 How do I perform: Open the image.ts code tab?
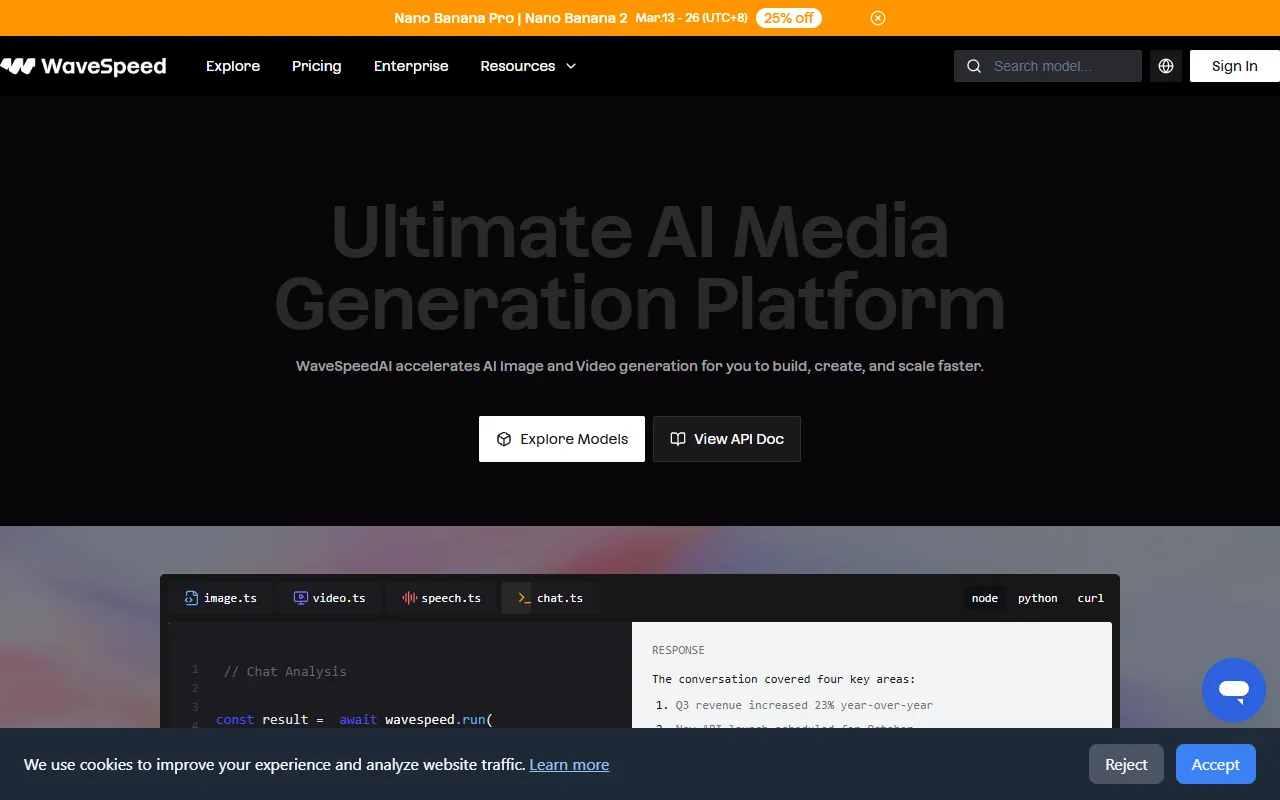221,598
